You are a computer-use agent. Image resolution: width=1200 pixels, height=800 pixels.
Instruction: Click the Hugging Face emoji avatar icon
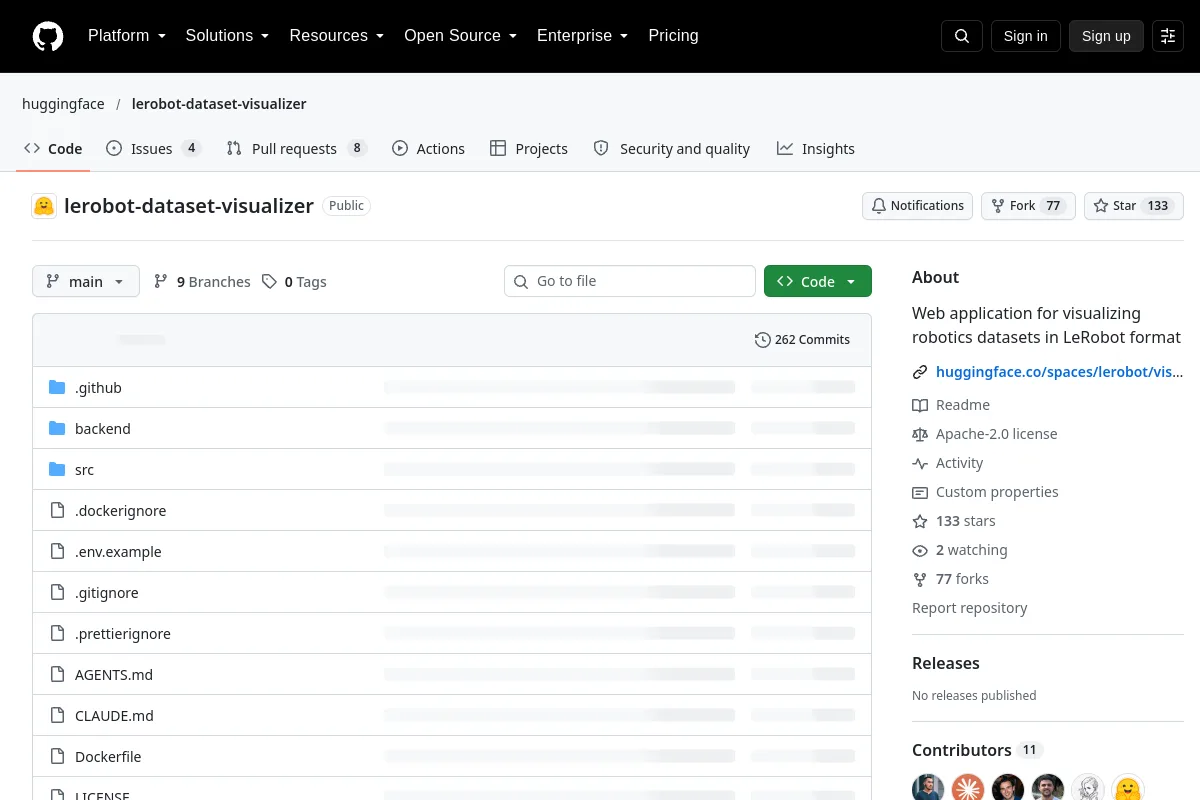(44, 206)
